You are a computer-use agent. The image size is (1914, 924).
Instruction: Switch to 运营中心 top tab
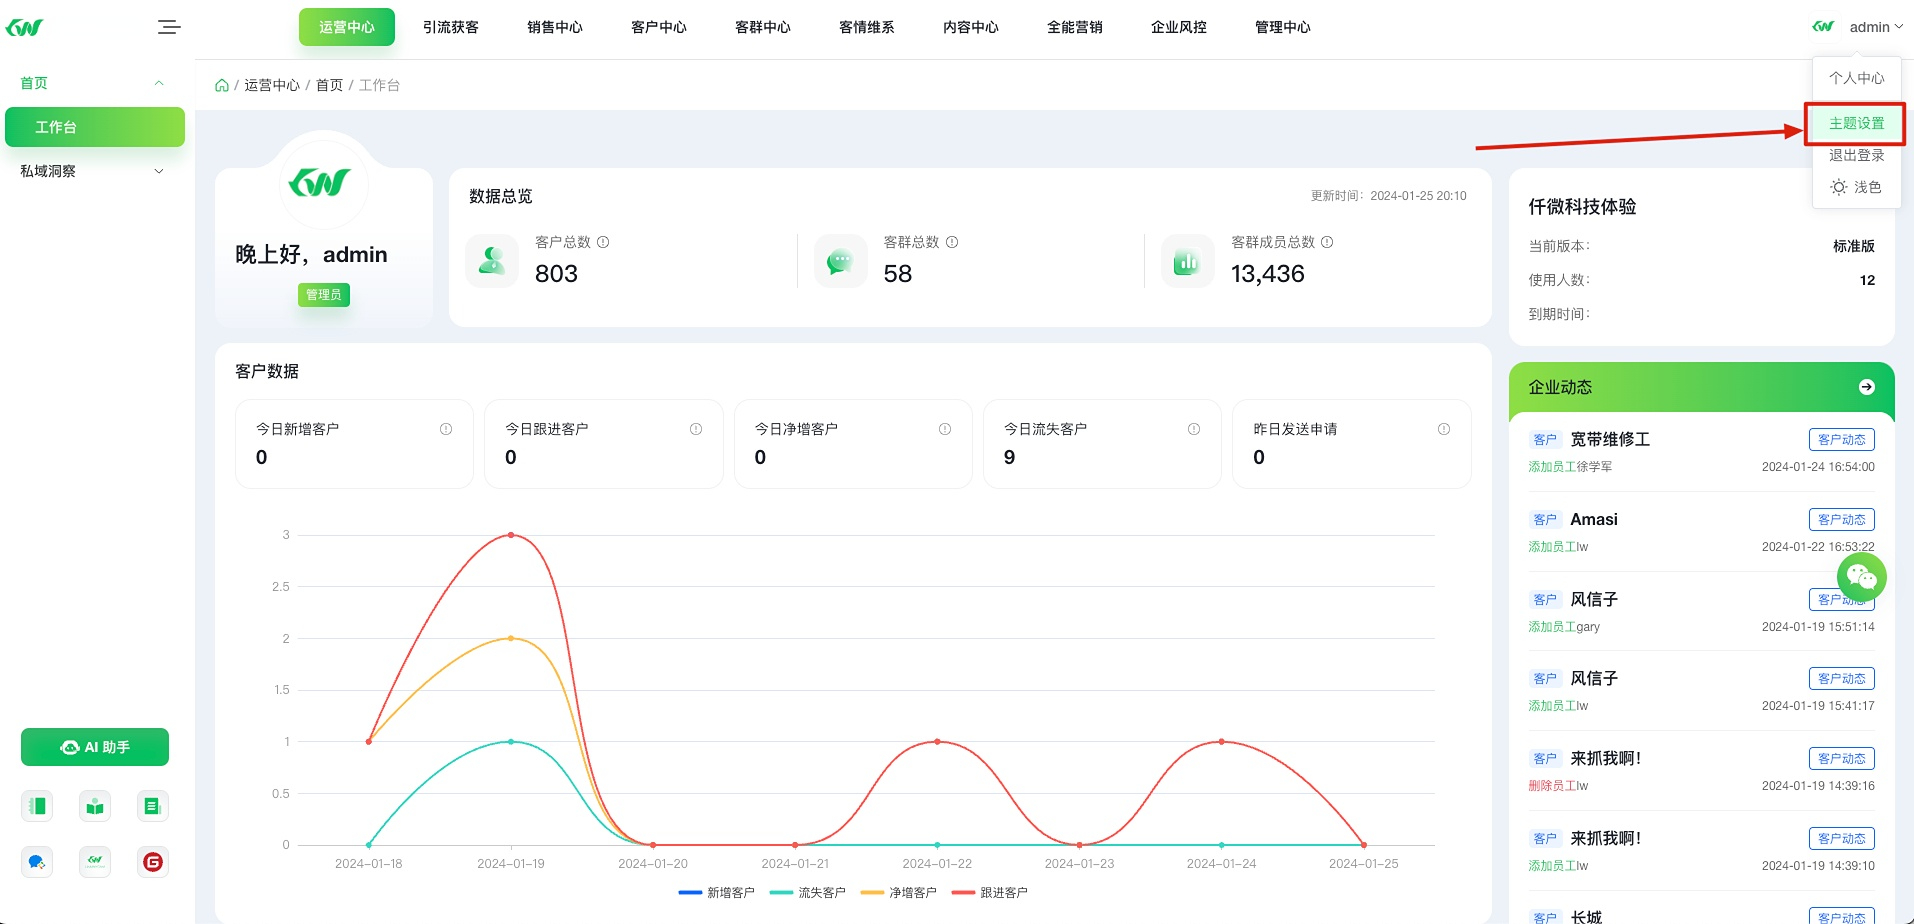pos(347,27)
